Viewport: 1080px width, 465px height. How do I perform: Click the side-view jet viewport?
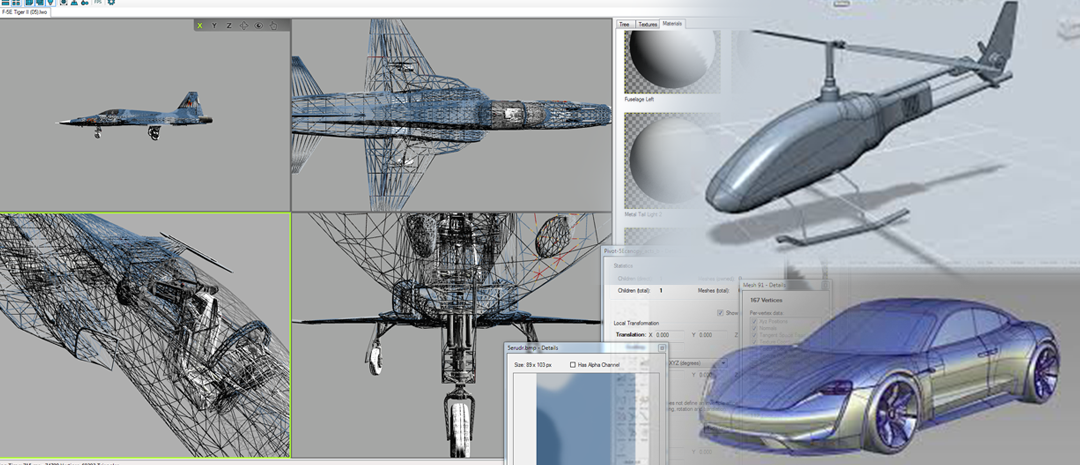[x=145, y=114]
